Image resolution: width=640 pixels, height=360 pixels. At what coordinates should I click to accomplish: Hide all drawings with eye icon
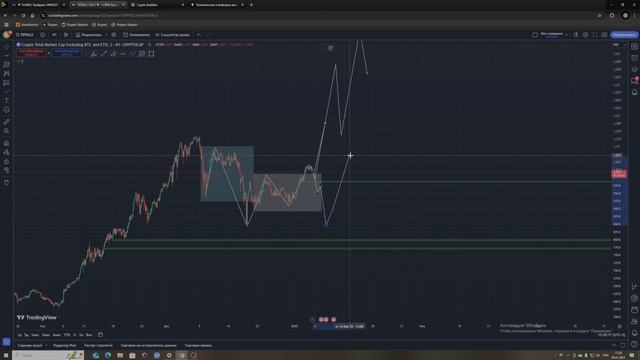pyautogui.click(x=7, y=171)
